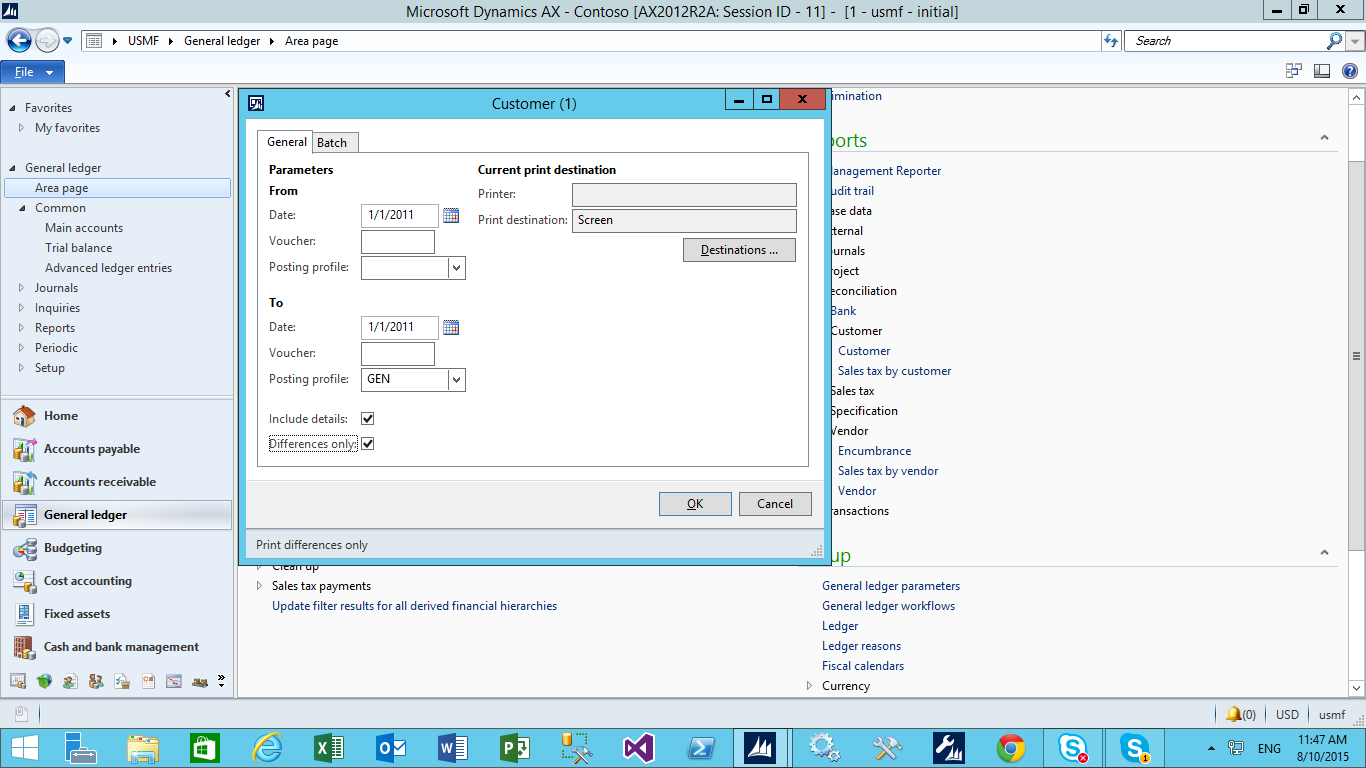The width and height of the screenshot is (1366, 768).
Task: Click the notifications bell icon
Action: click(1234, 714)
